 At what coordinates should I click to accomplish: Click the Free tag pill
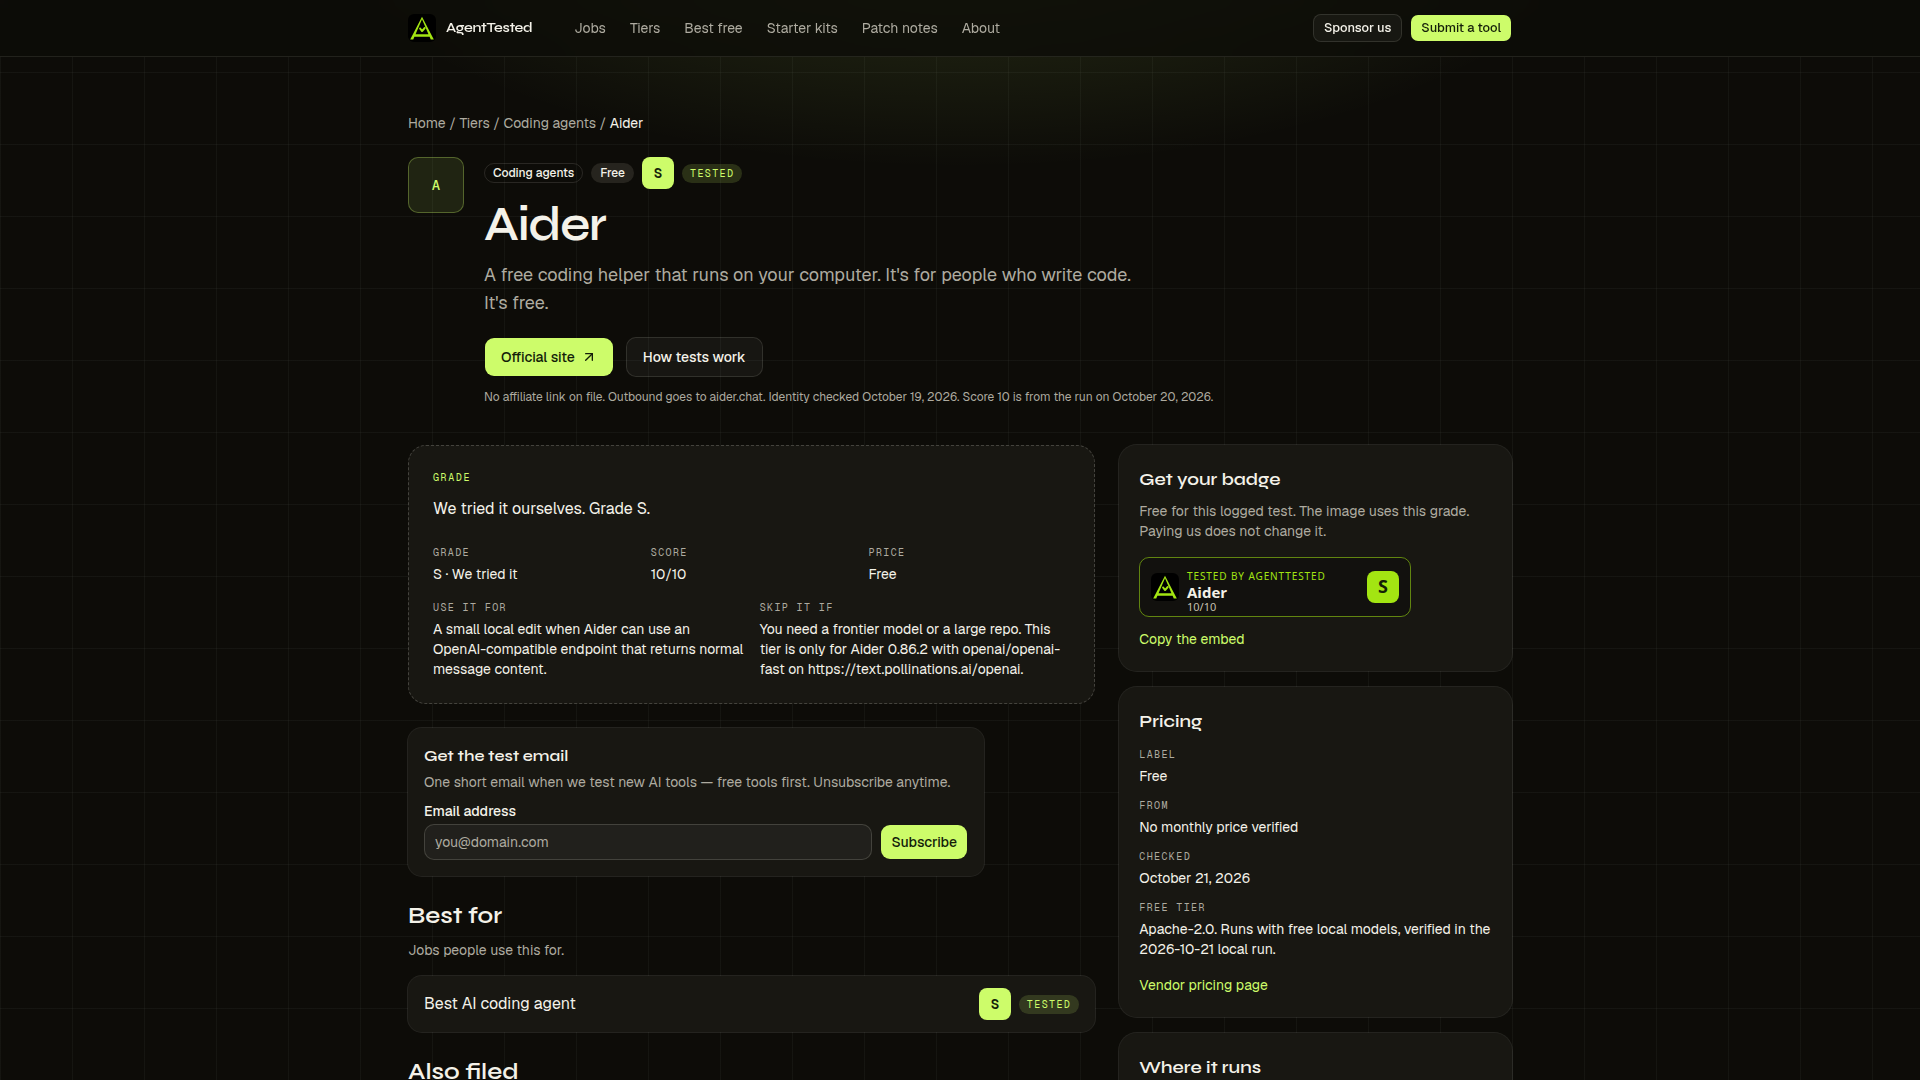pyautogui.click(x=612, y=173)
